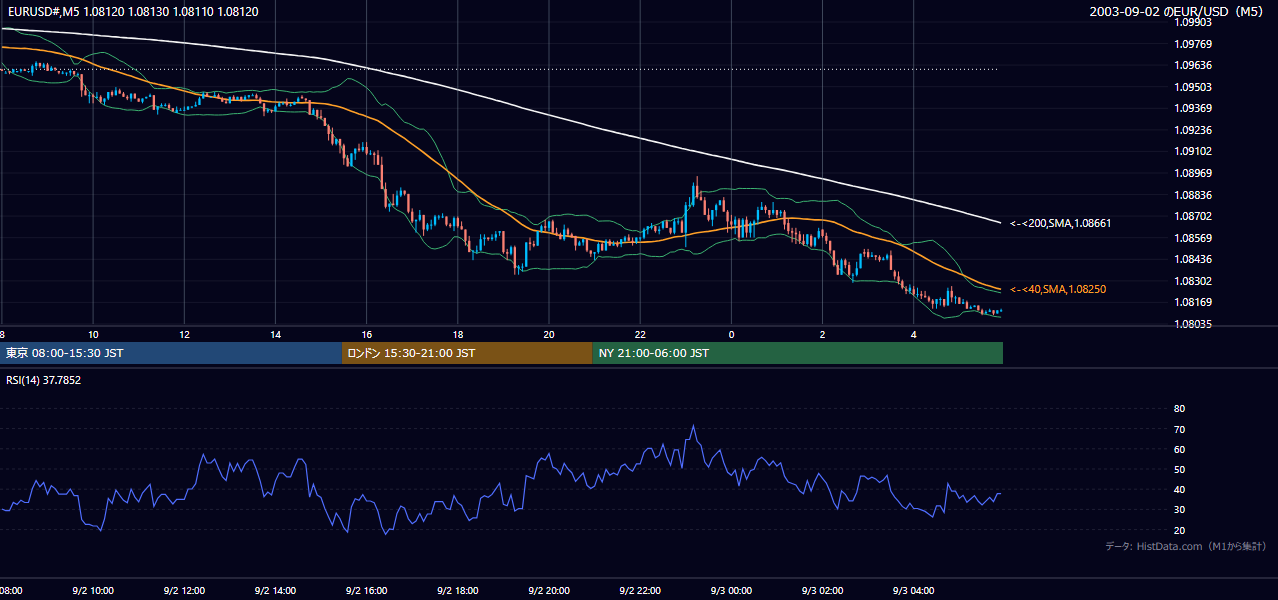Select the London 15:30-21:00 JST session bar

(467, 353)
